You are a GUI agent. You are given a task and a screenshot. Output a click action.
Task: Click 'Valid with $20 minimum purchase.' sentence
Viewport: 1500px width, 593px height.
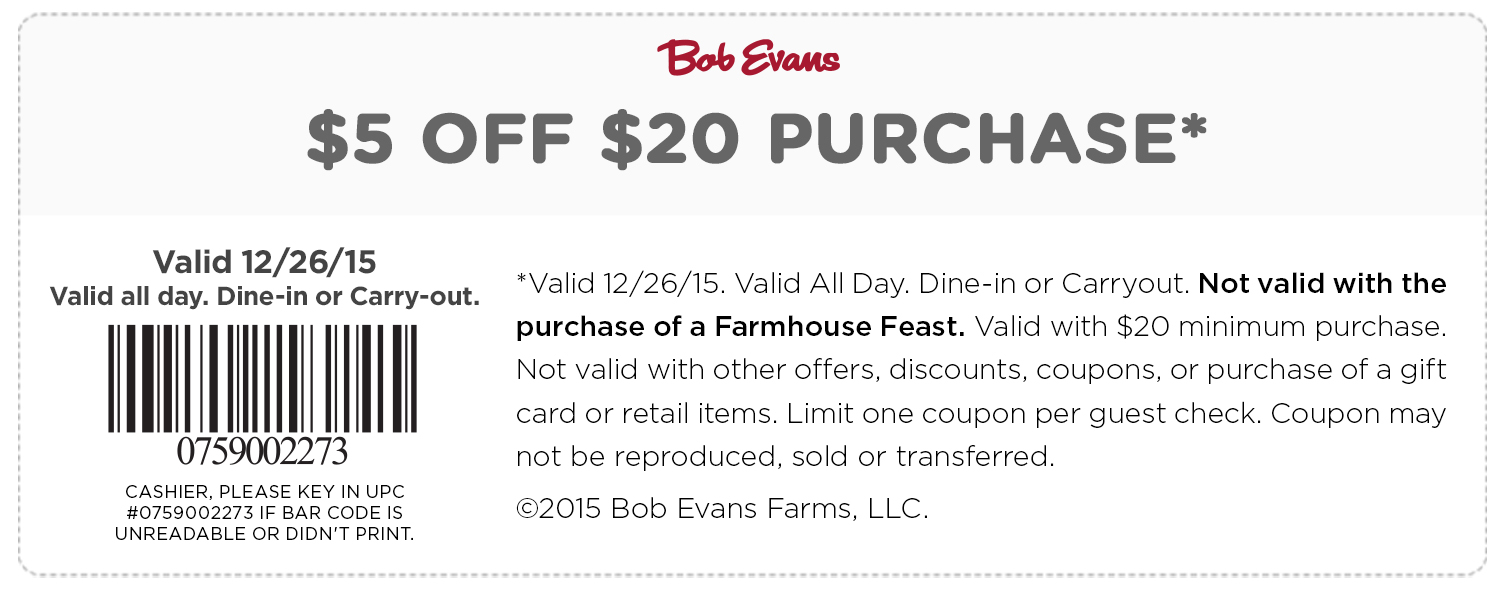(1211, 327)
